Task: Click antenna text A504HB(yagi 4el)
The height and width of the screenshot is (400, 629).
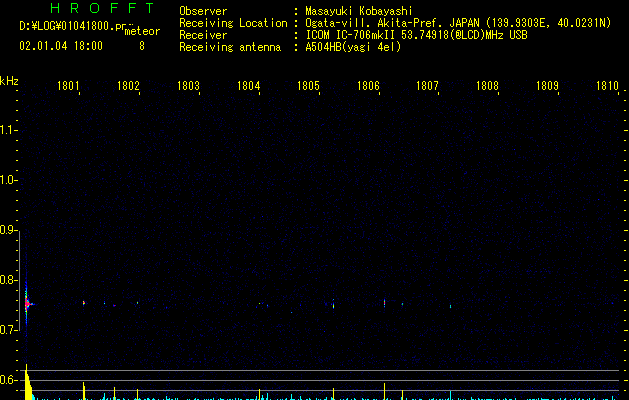Action: coord(353,47)
